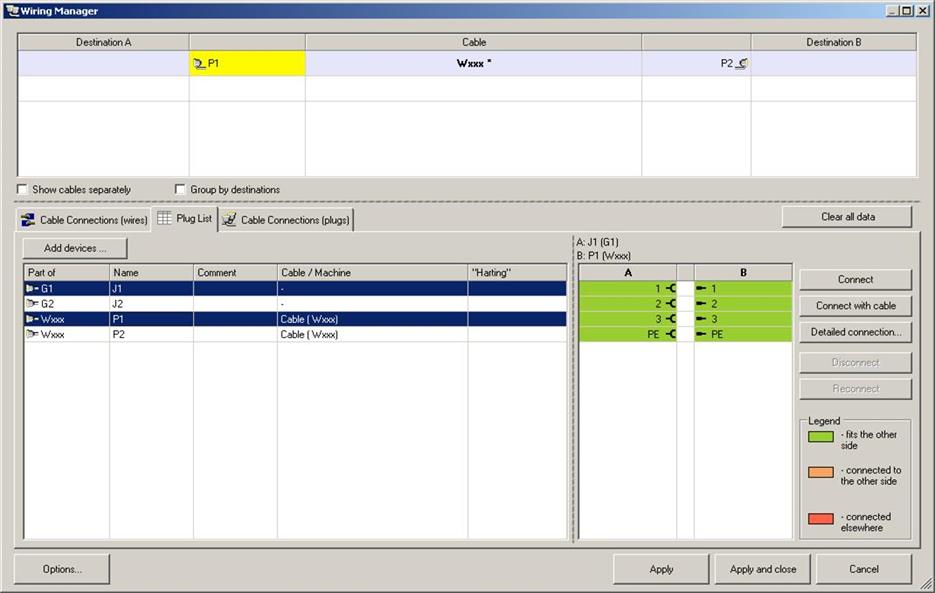Click column A header in pin table
935x593 pixels.
tap(627, 273)
